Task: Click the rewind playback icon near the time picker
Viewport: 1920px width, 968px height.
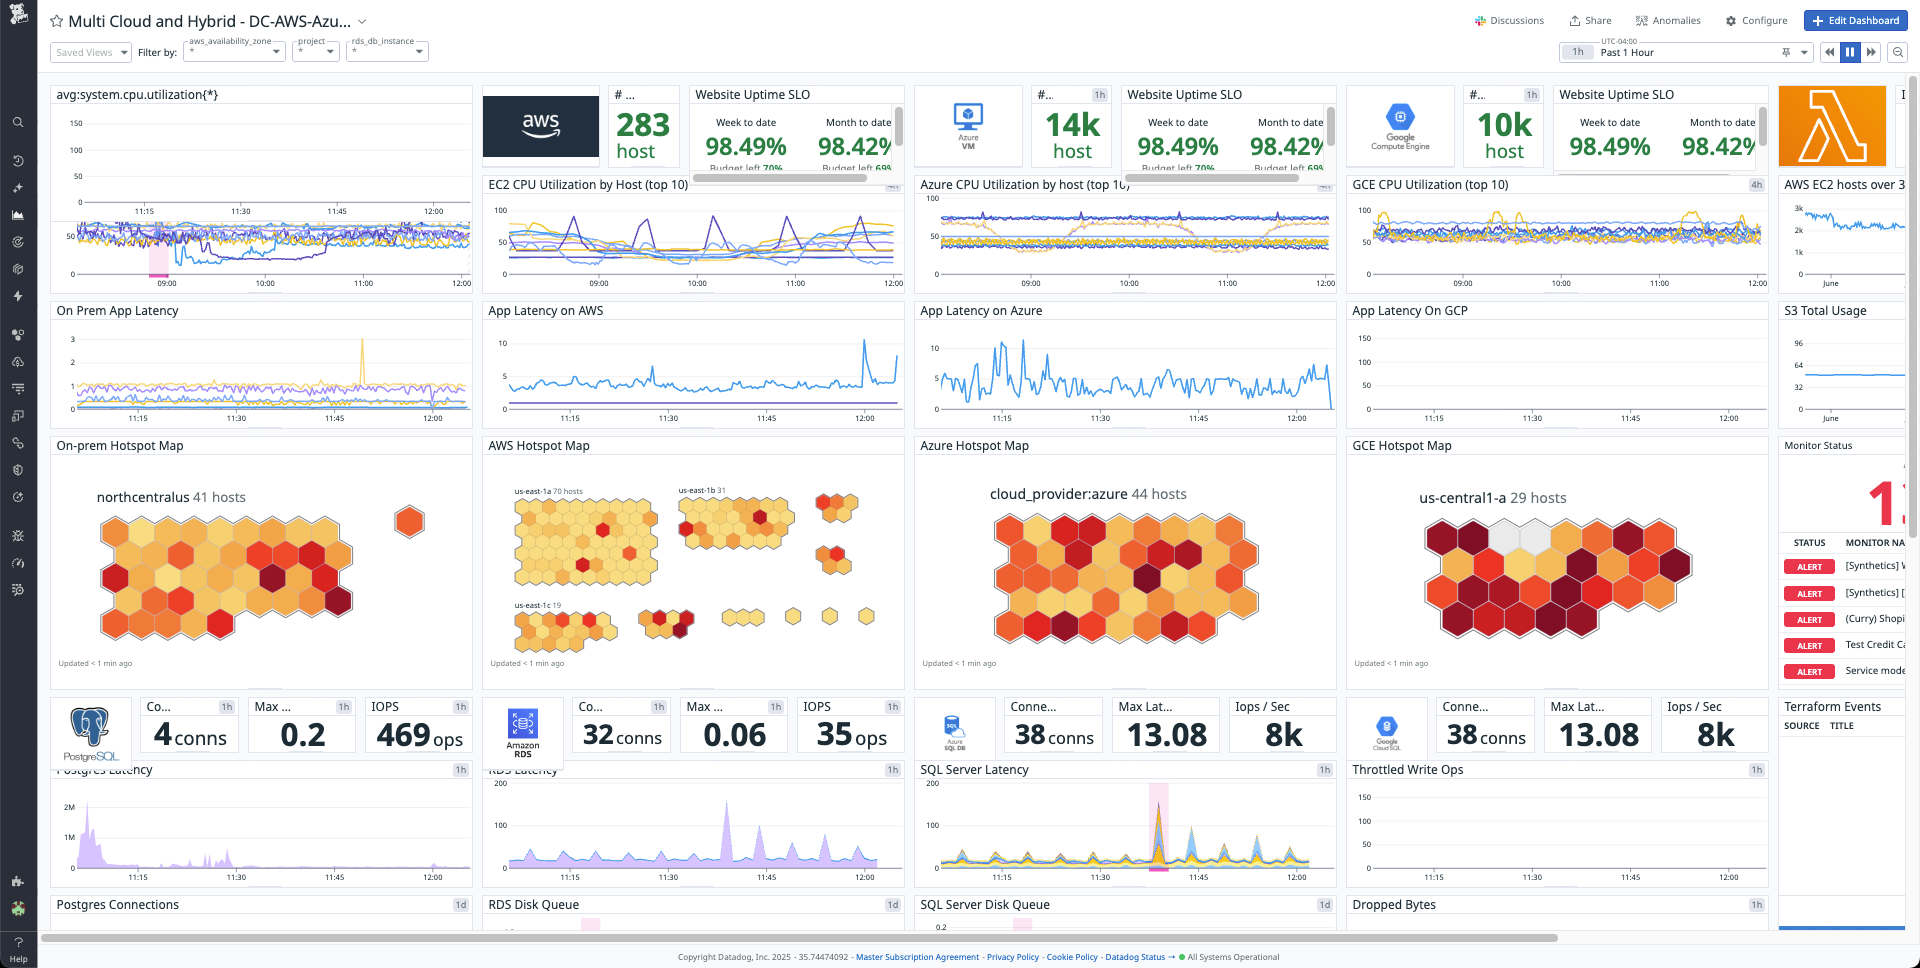Action: pyautogui.click(x=1830, y=52)
